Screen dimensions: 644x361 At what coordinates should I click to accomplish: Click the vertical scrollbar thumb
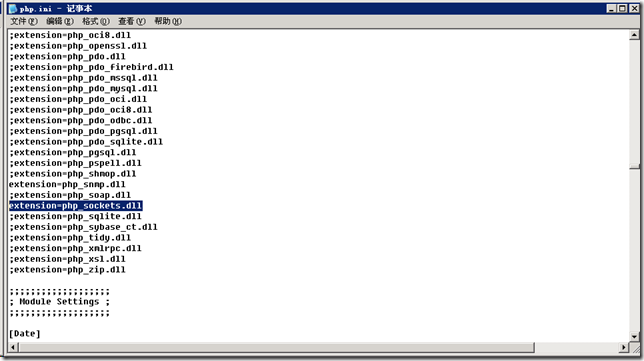pos(634,166)
